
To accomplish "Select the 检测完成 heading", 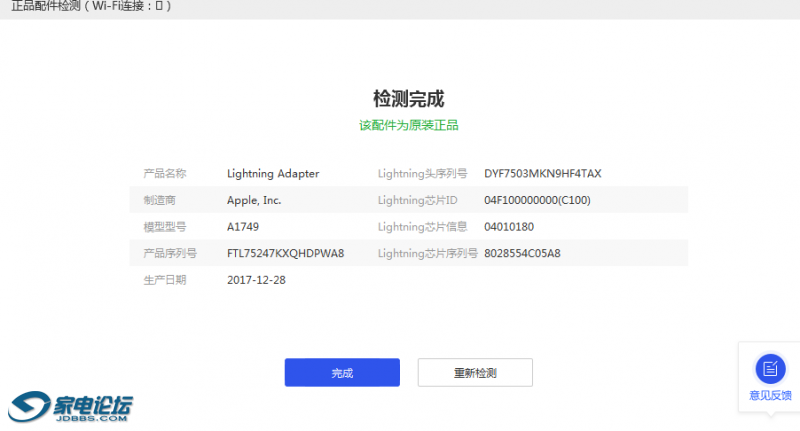I will tap(409, 98).
